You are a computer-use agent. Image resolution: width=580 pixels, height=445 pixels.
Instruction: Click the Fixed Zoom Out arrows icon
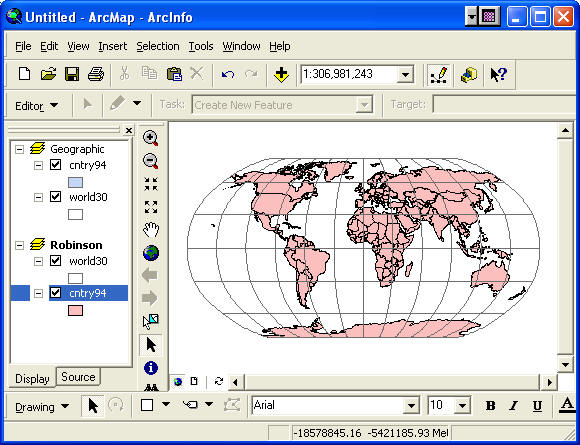tap(151, 207)
